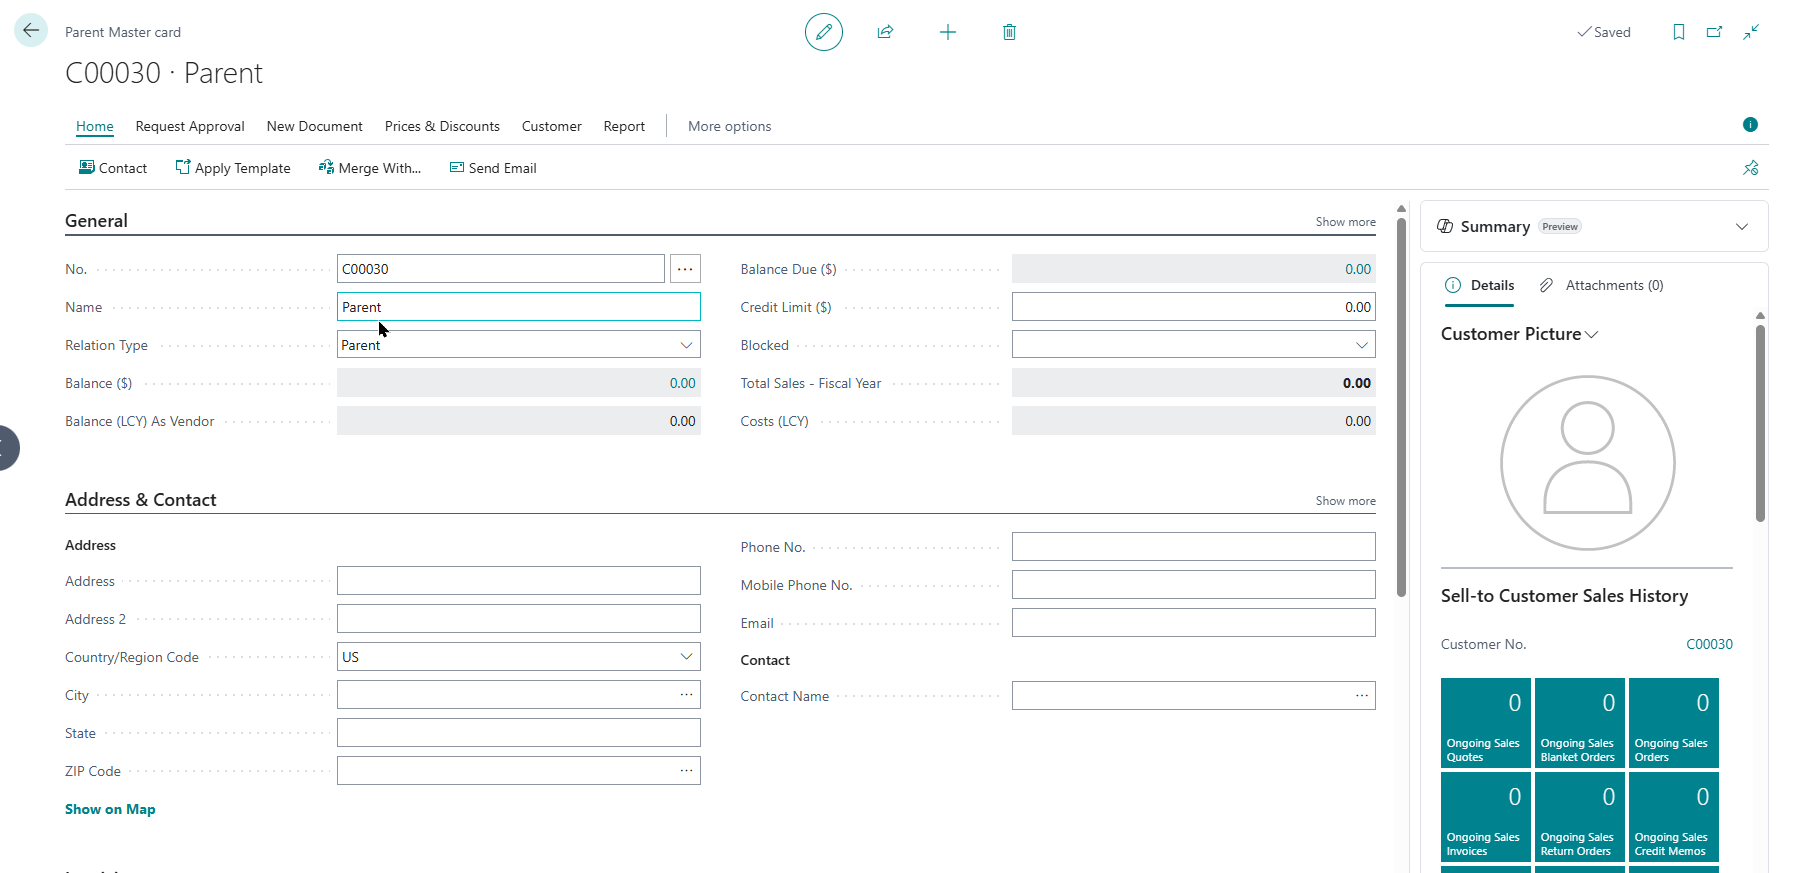Screen dimensions: 1796x873
Task: Click the trash delete icon
Action: [x=1009, y=32]
